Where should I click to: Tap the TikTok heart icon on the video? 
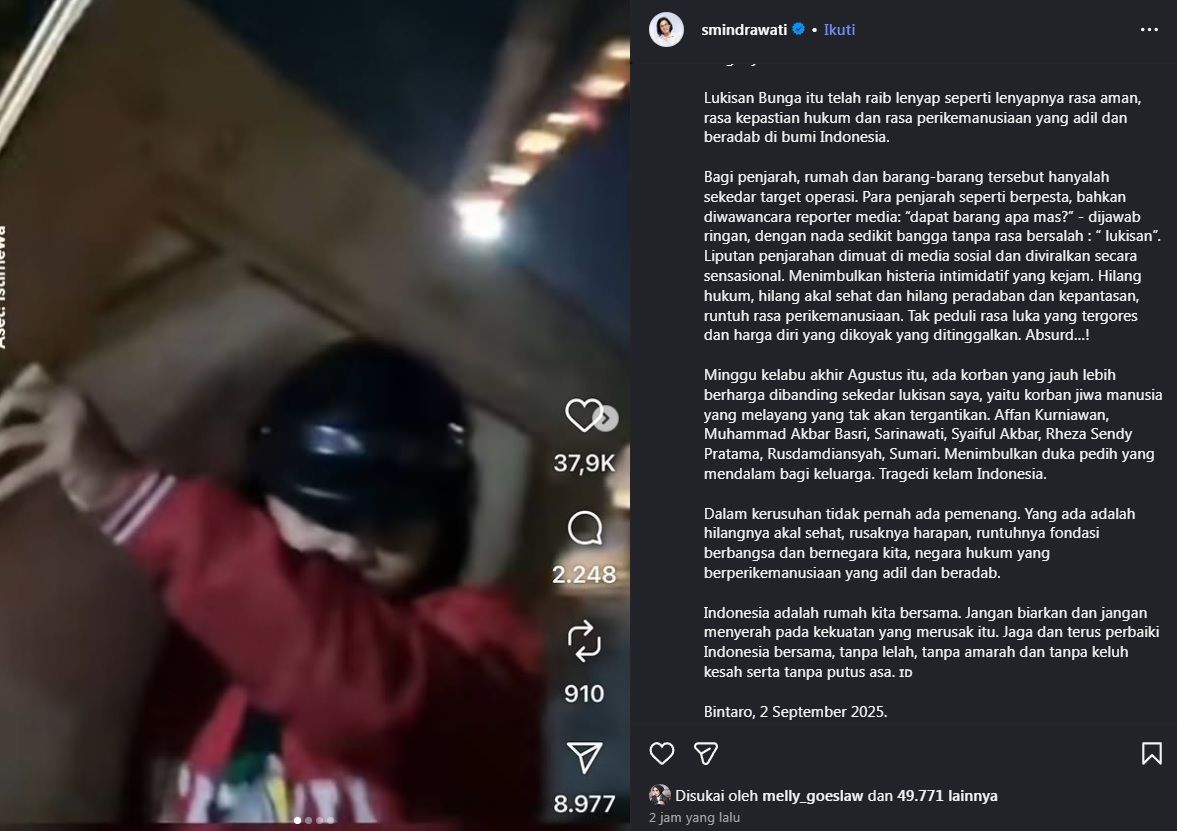(582, 415)
